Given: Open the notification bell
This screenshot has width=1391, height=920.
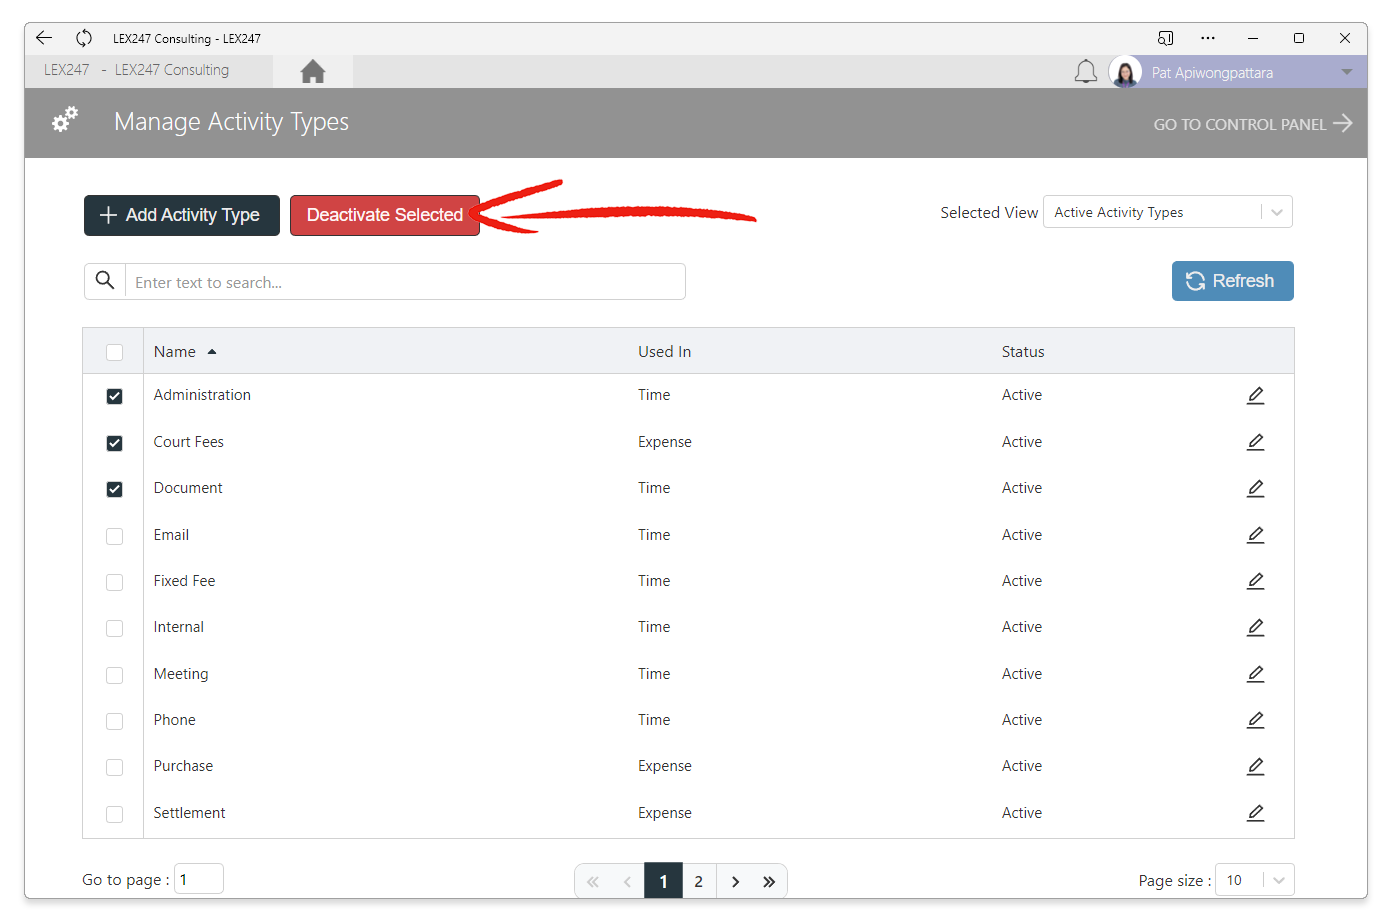Looking at the screenshot, I should click(1085, 72).
